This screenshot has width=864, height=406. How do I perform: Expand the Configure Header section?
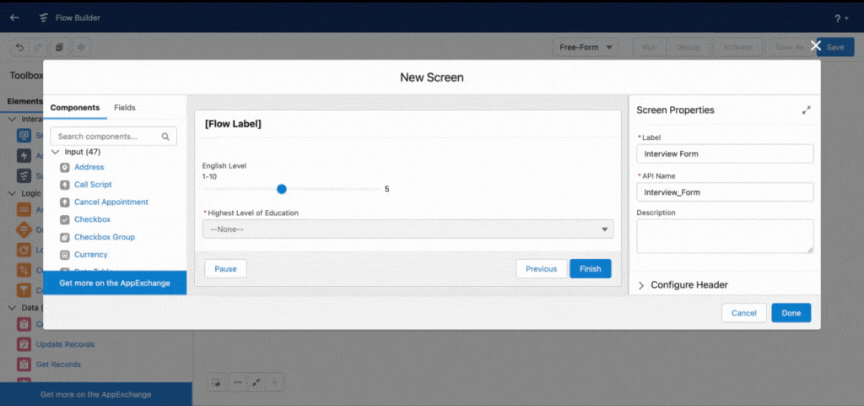point(641,285)
